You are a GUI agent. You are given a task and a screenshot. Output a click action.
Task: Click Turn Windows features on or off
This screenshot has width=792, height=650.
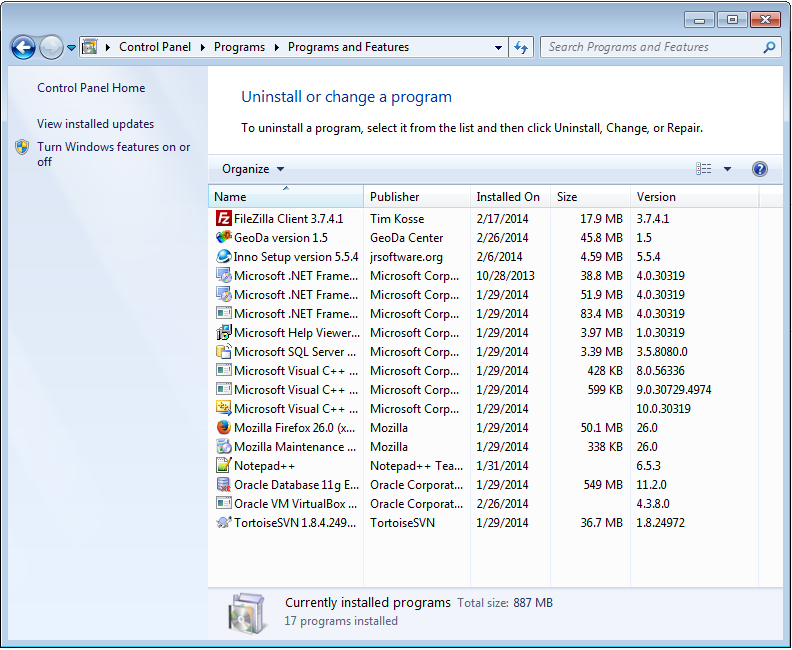click(x=114, y=154)
